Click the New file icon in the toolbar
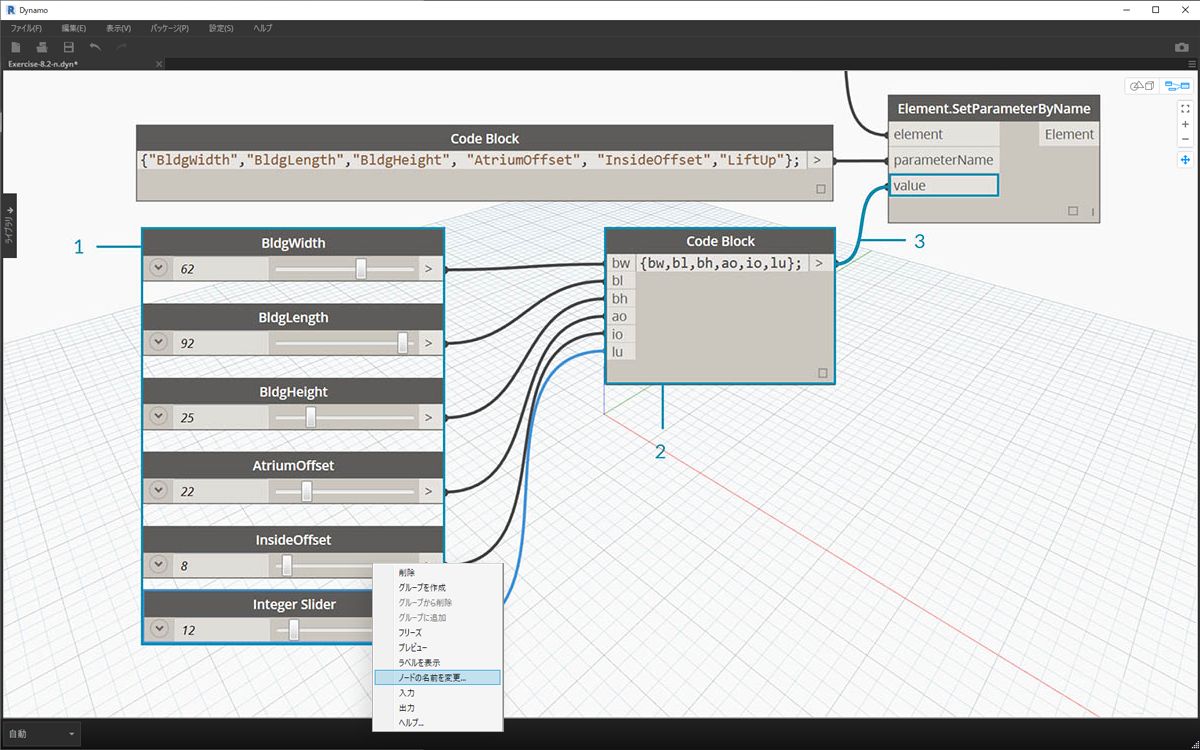1200x750 pixels. click(x=16, y=47)
